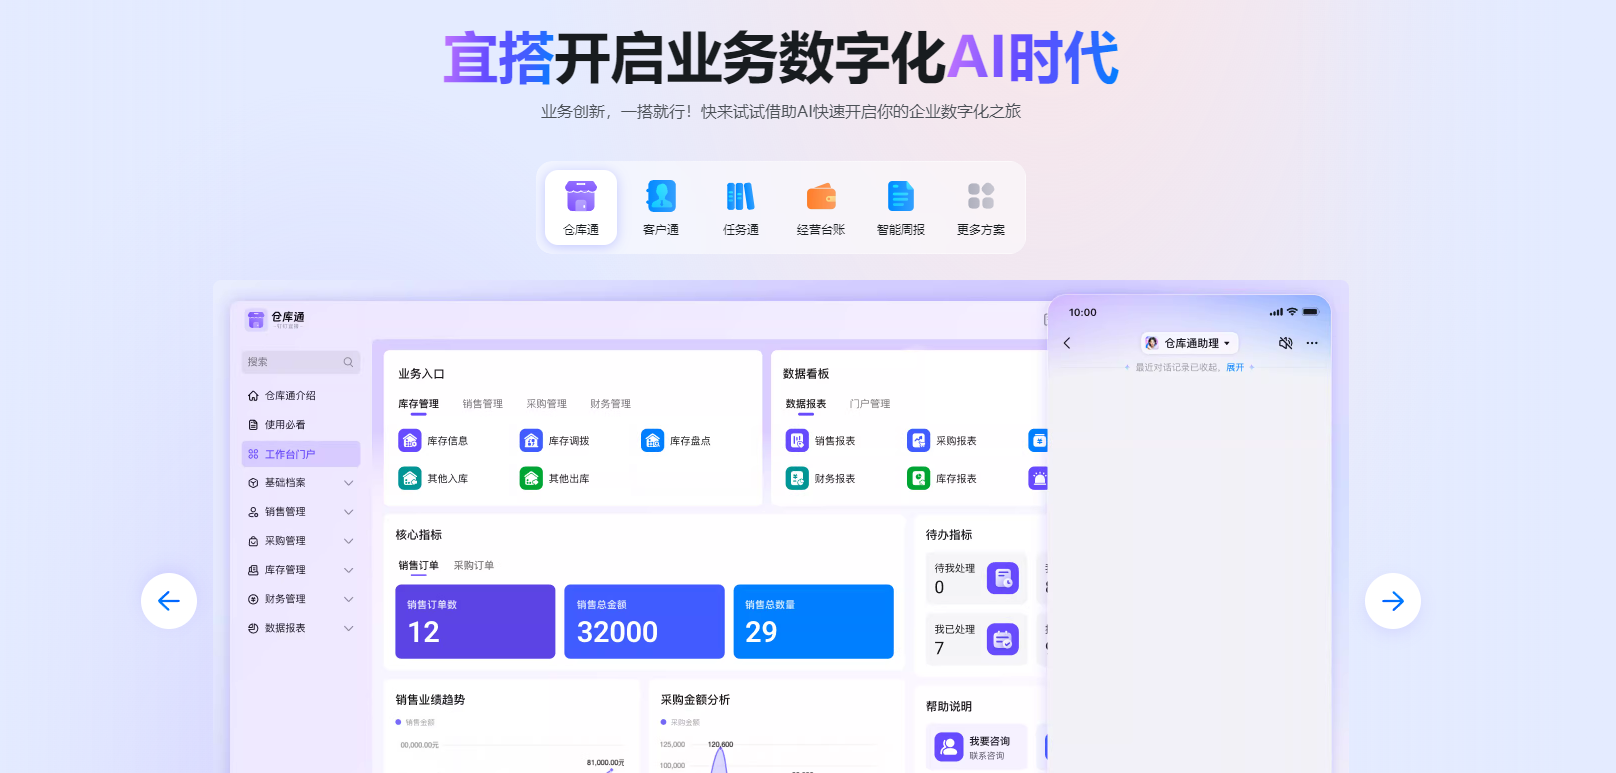Toggle the mute speaker icon on the phone

pos(1286,343)
